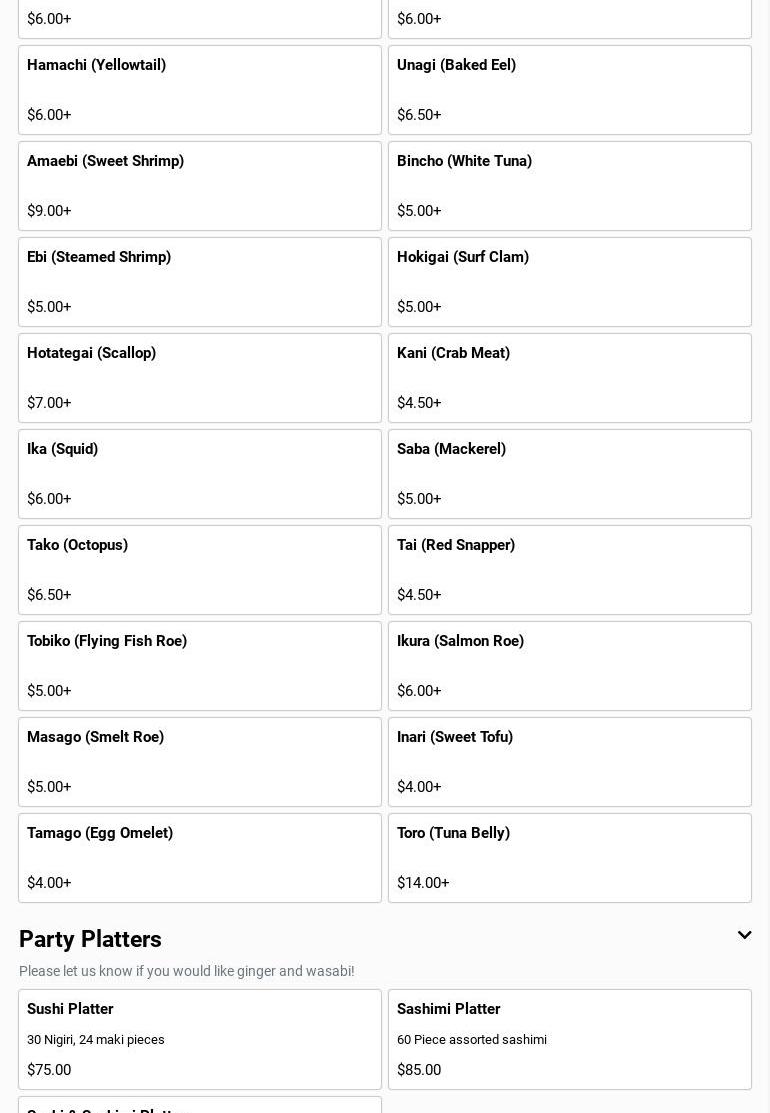Select the Bincho (White Tuna) card

569,186
